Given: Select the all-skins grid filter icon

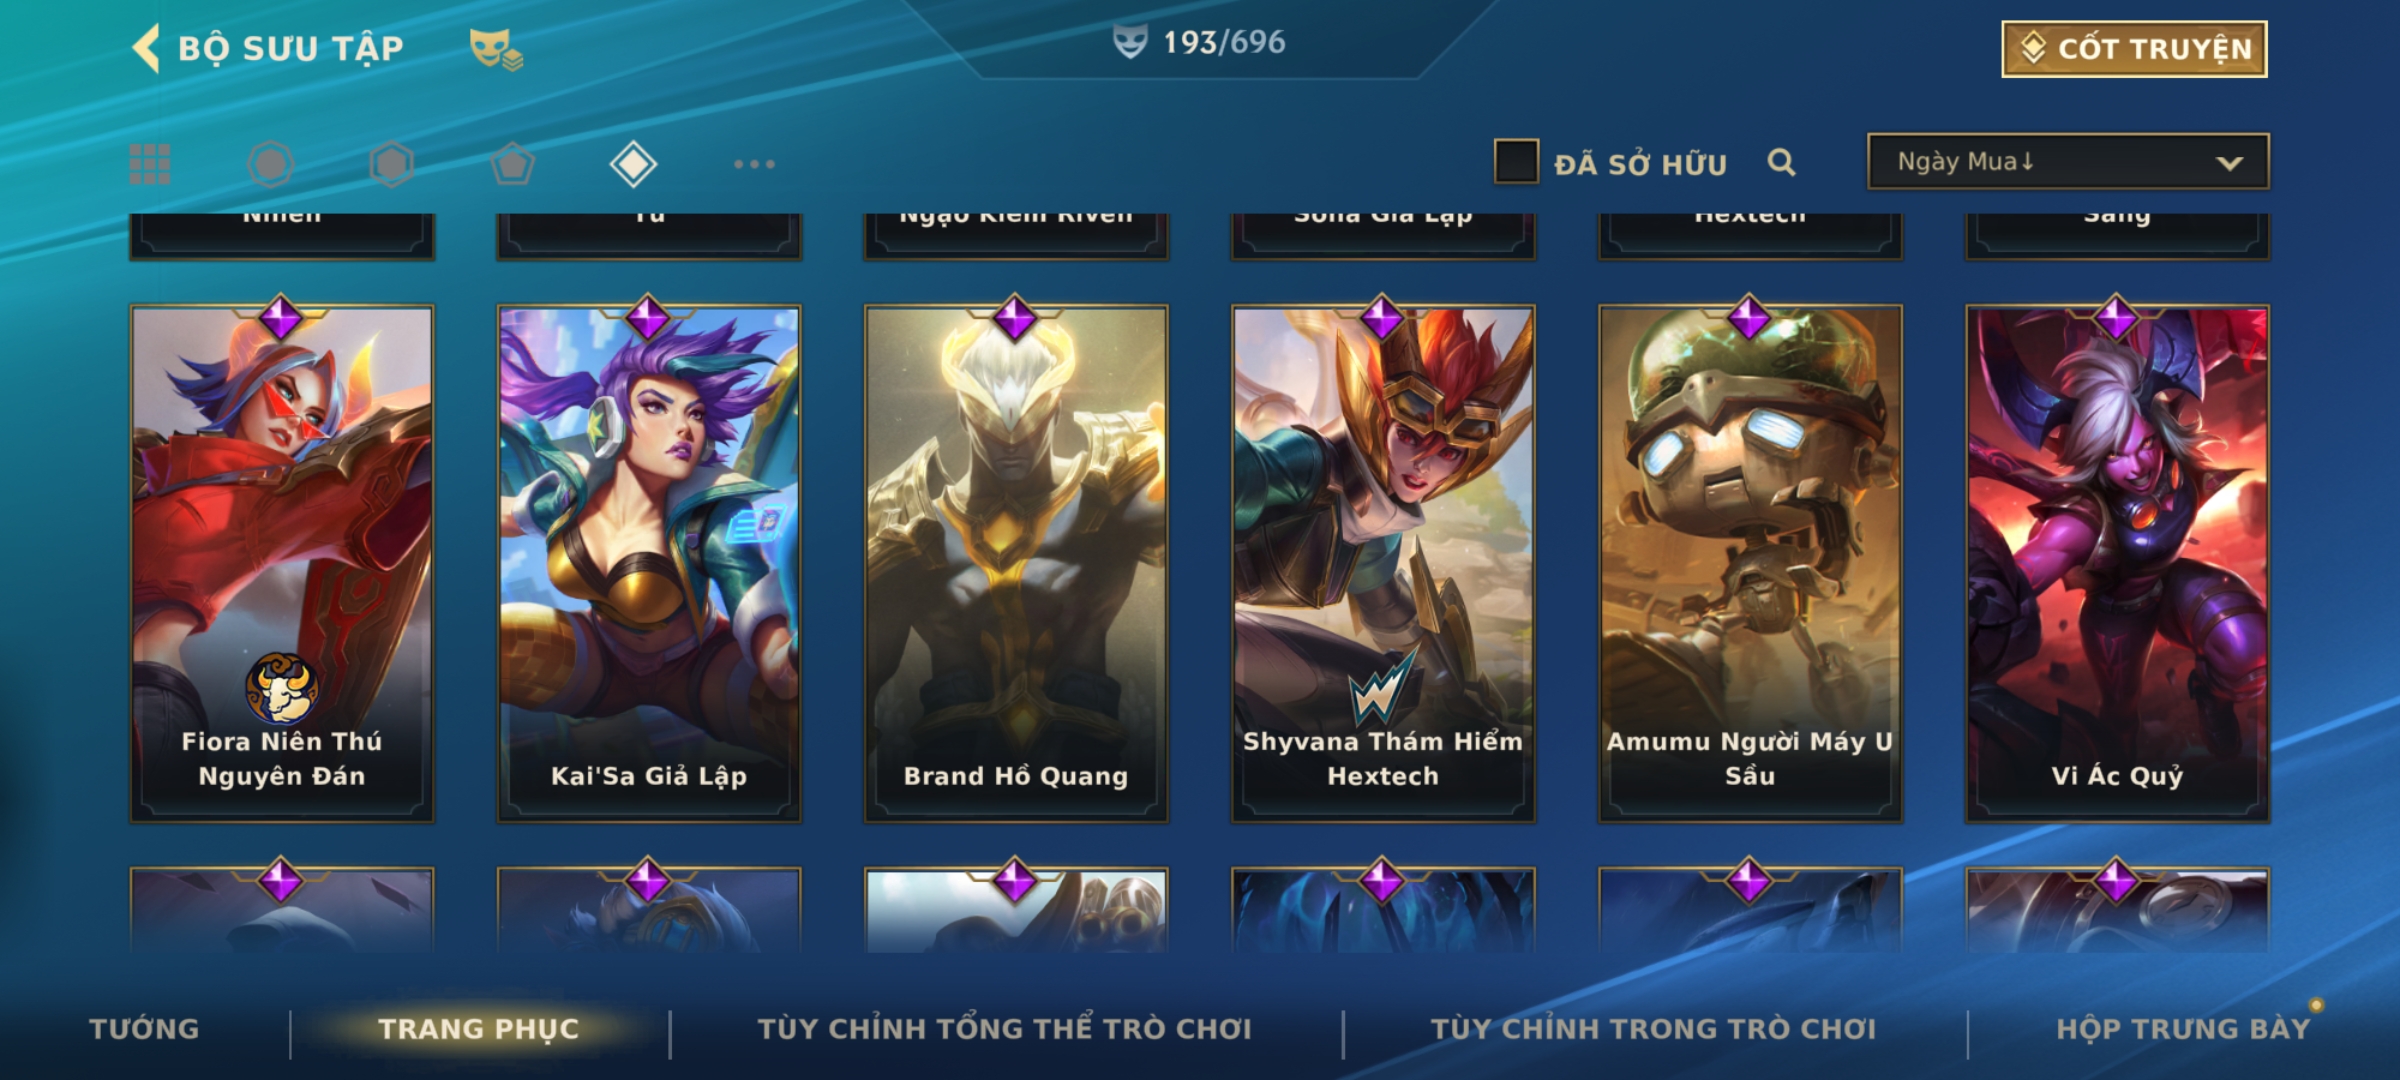Looking at the screenshot, I should click(150, 164).
